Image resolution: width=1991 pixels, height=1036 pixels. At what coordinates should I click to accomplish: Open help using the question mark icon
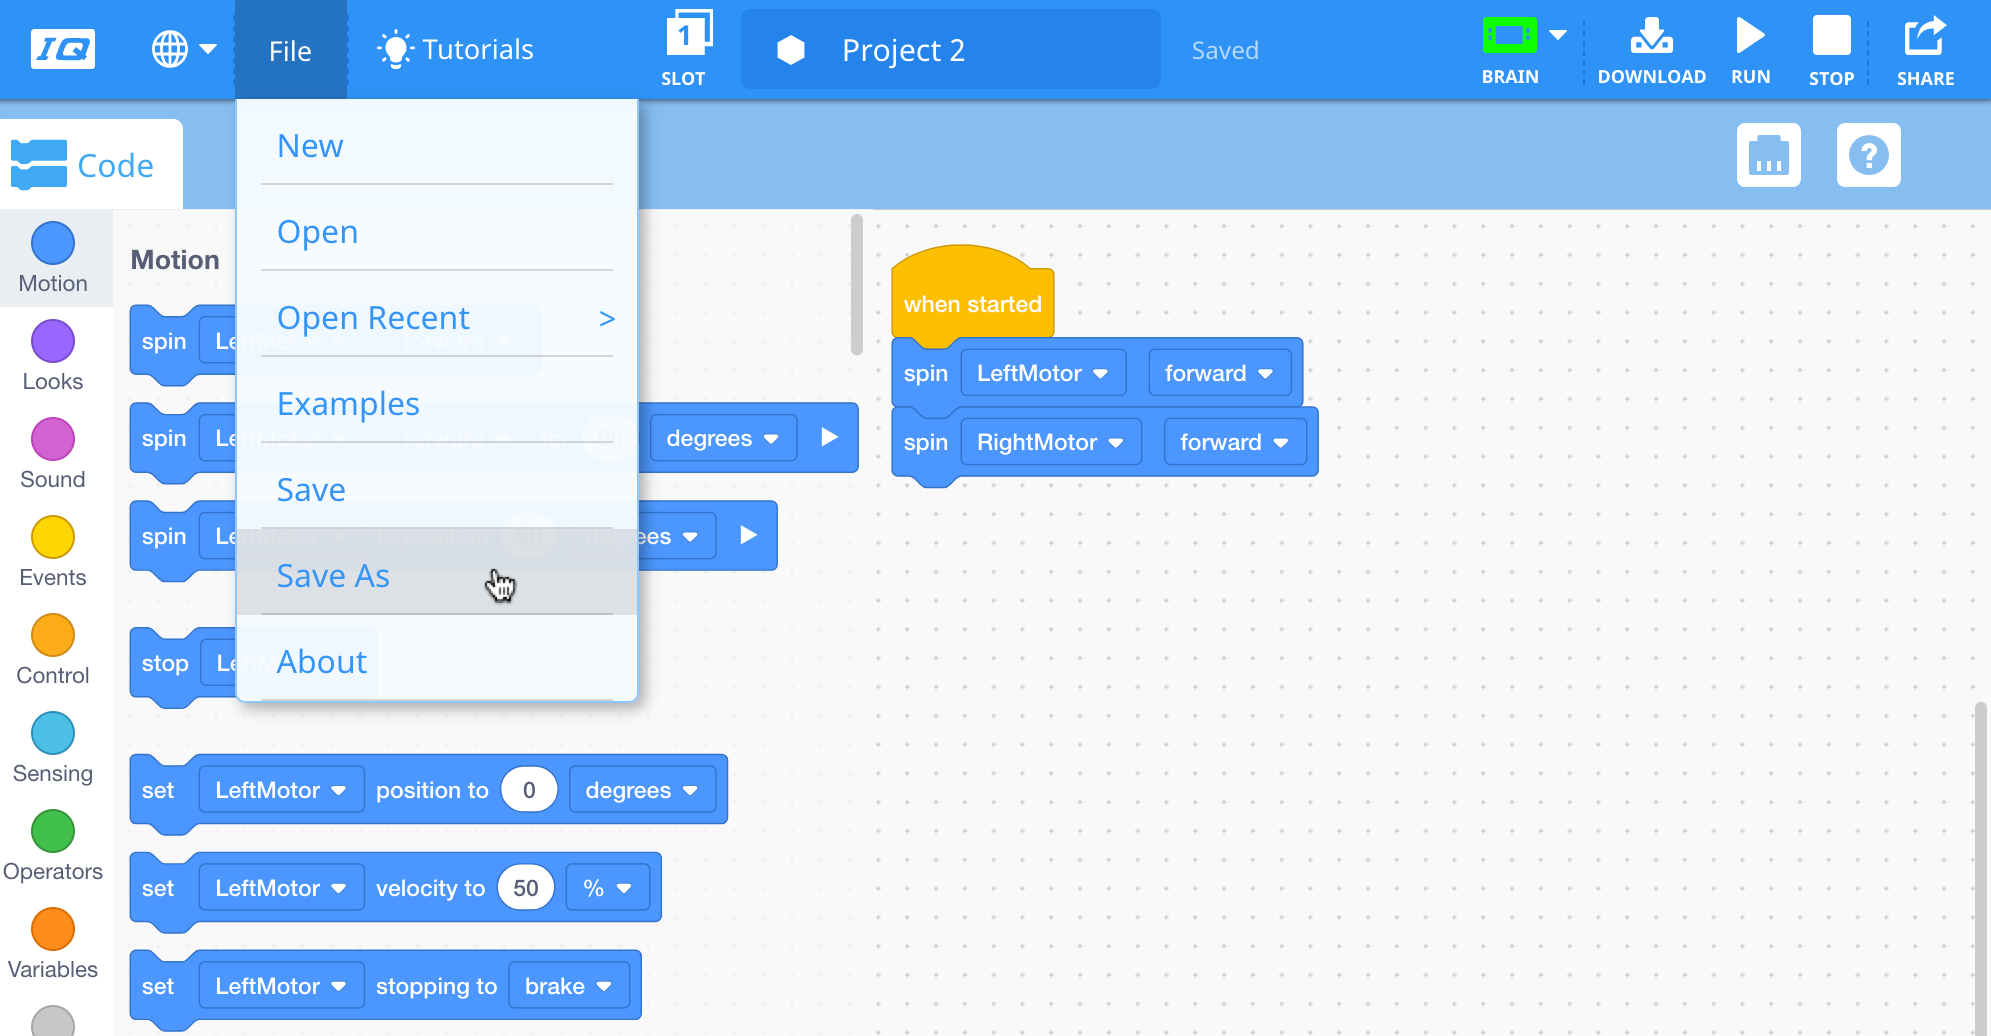(1869, 155)
